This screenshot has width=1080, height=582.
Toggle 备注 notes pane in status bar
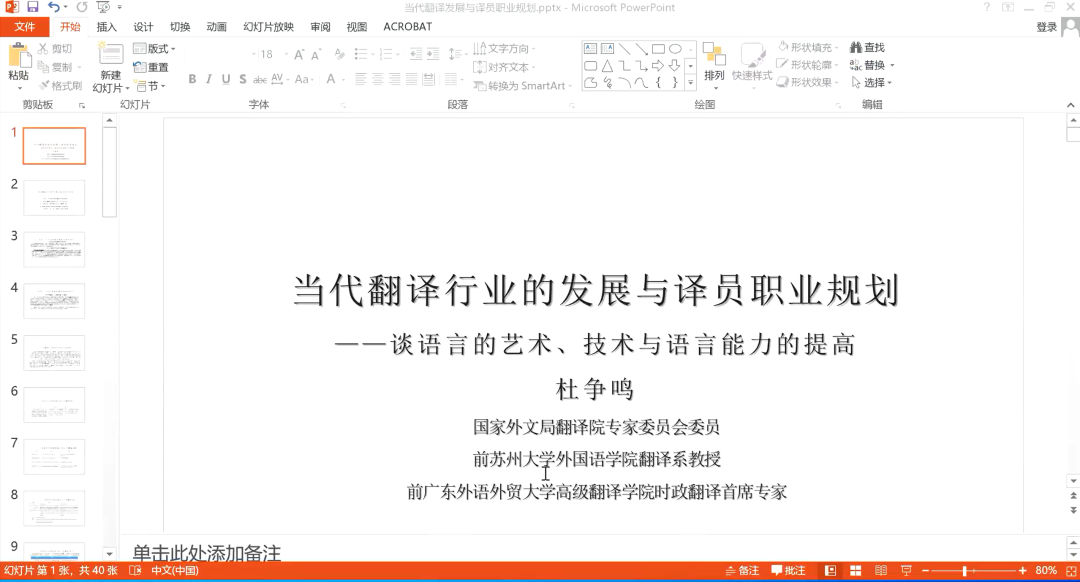[742, 571]
